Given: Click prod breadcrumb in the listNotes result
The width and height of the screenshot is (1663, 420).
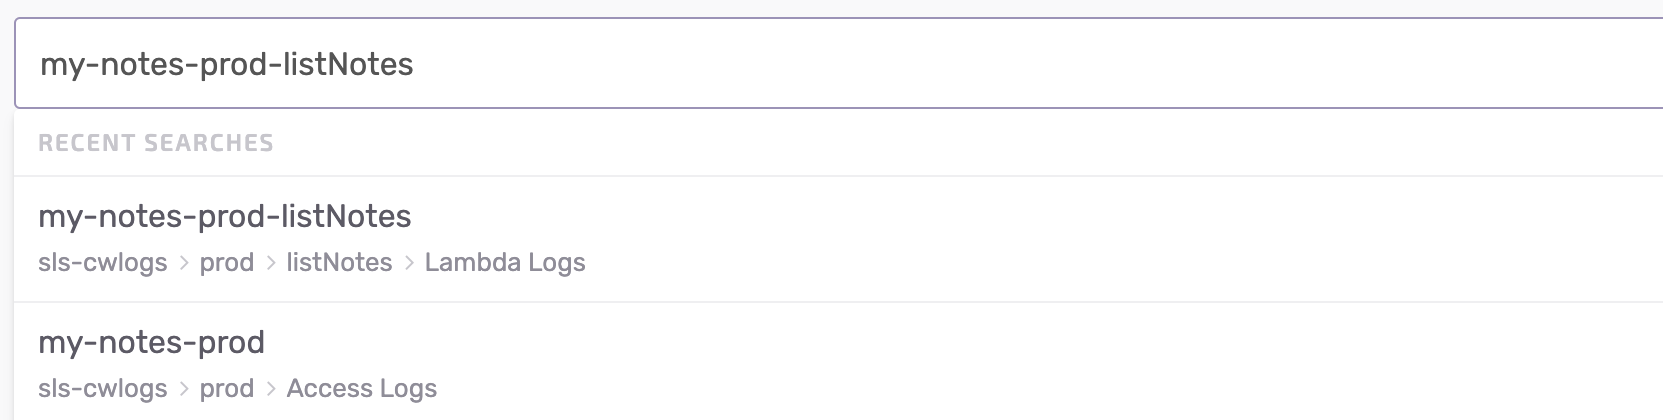Looking at the screenshot, I should [227, 263].
